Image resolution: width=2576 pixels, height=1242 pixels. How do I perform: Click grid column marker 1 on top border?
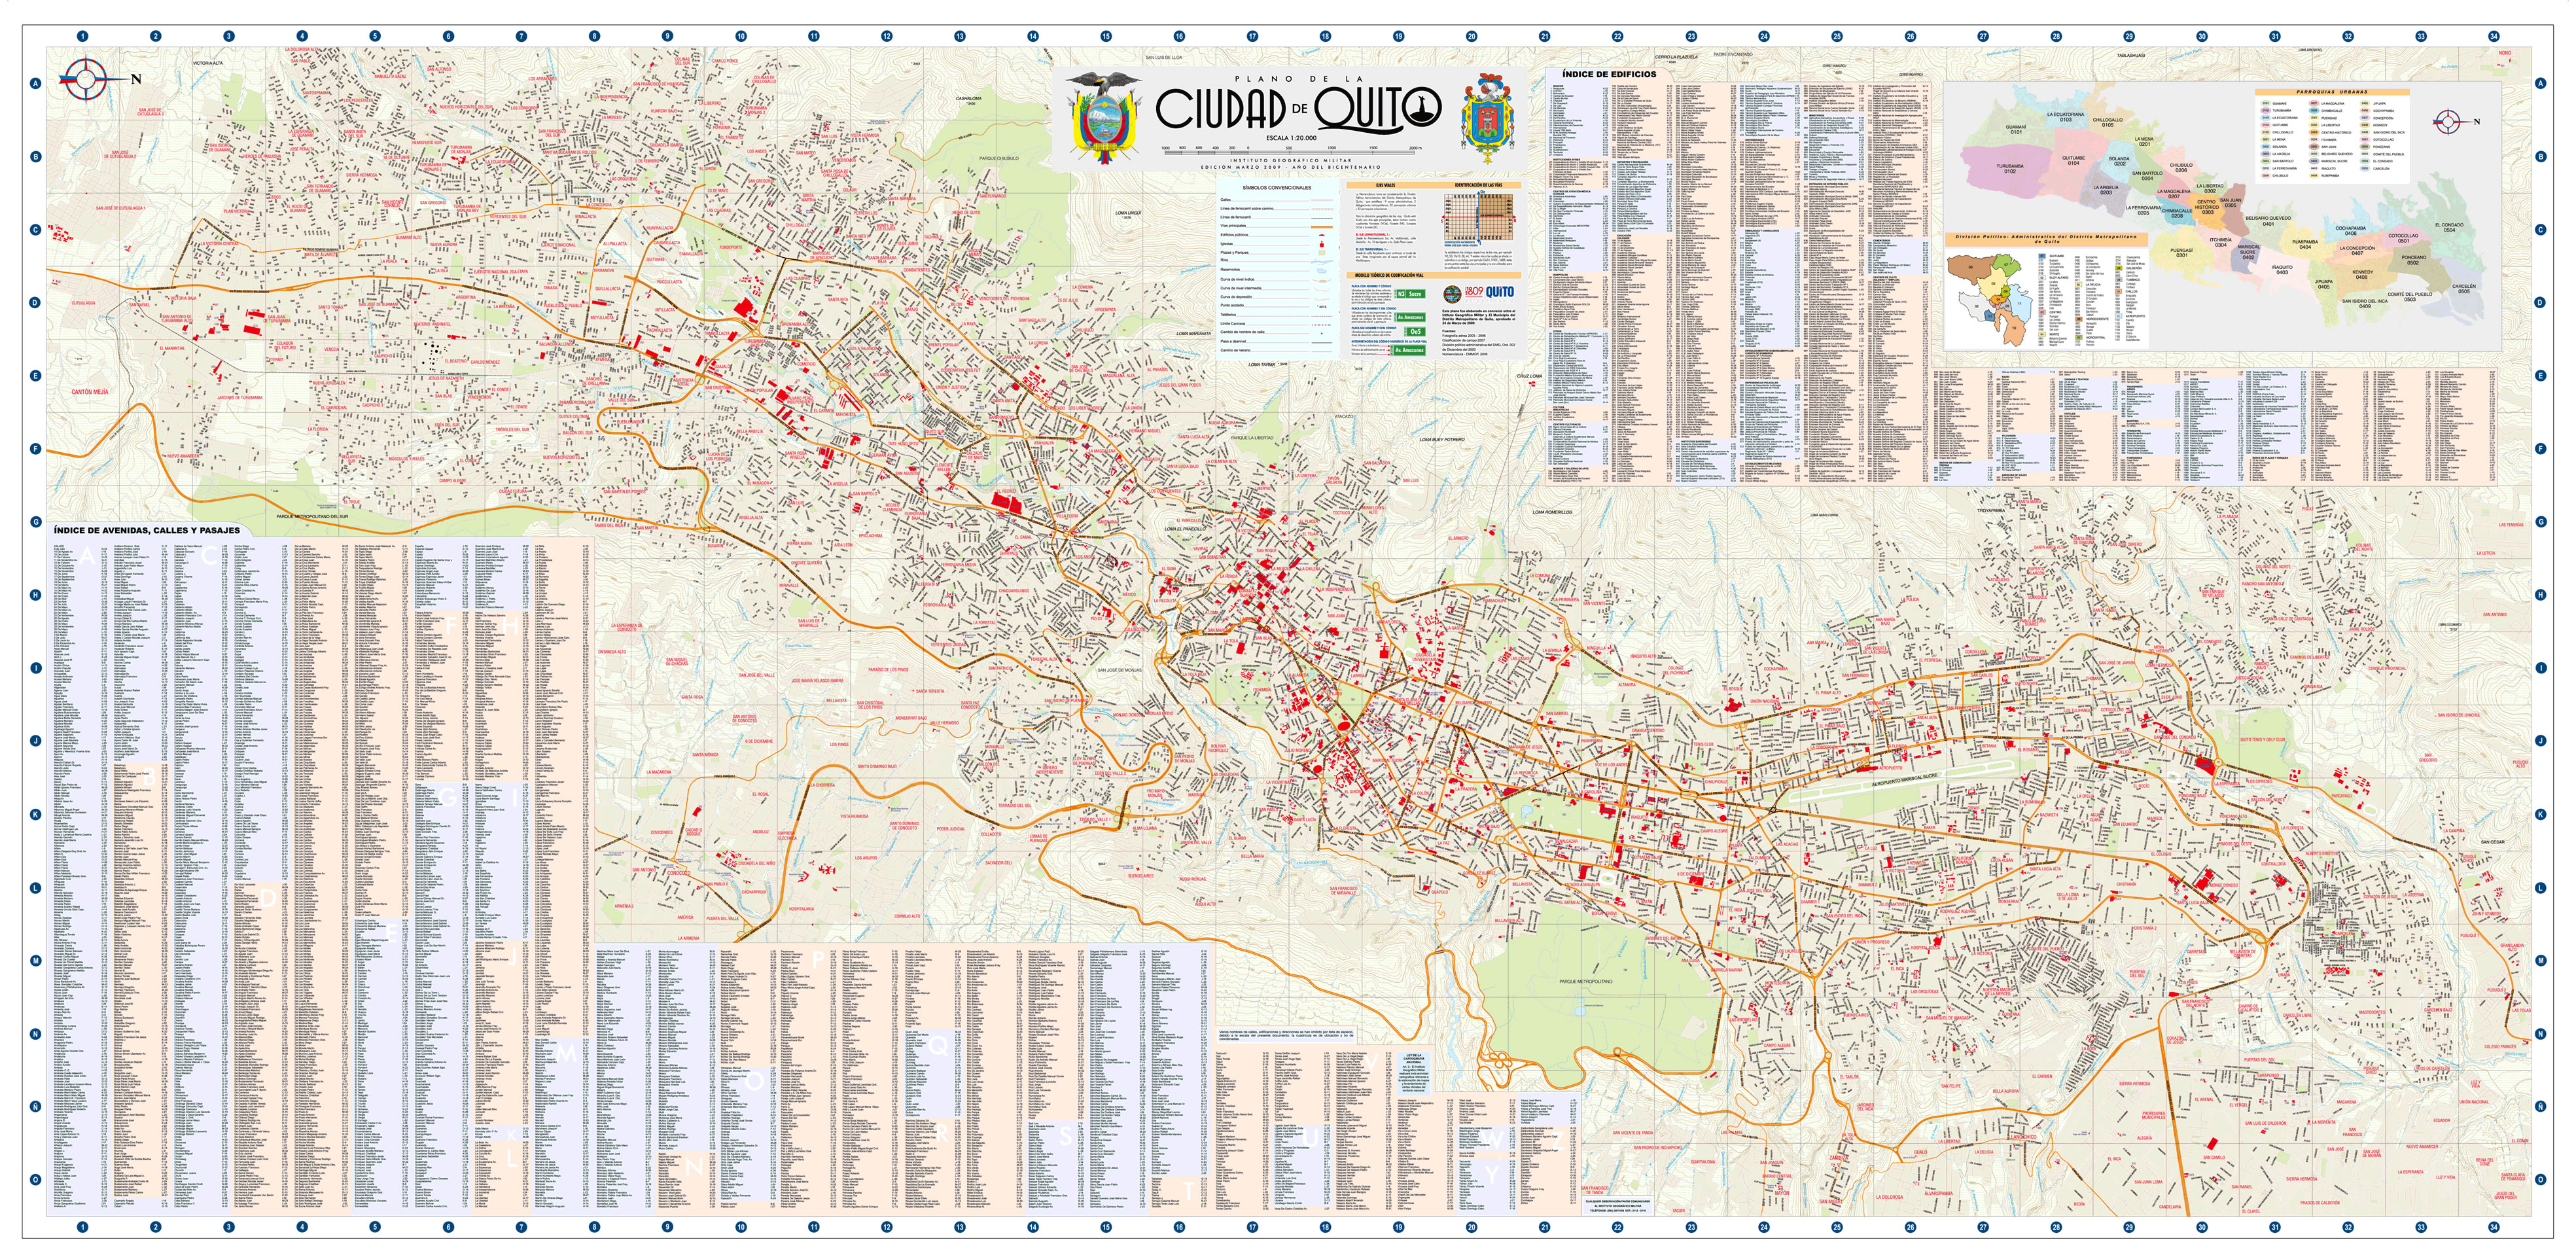pyautogui.click(x=82, y=36)
